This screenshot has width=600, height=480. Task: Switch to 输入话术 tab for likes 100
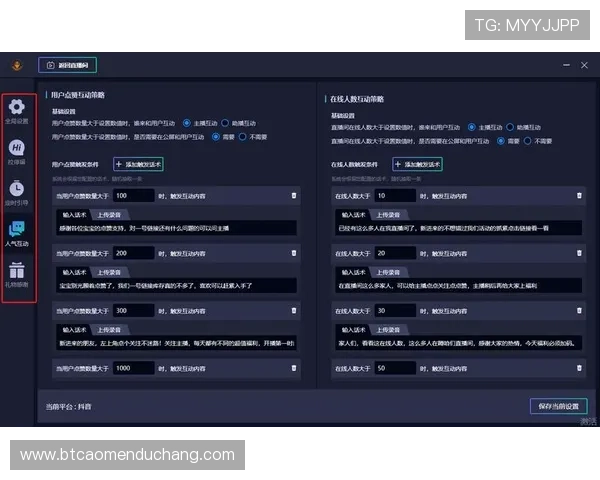pos(74,215)
